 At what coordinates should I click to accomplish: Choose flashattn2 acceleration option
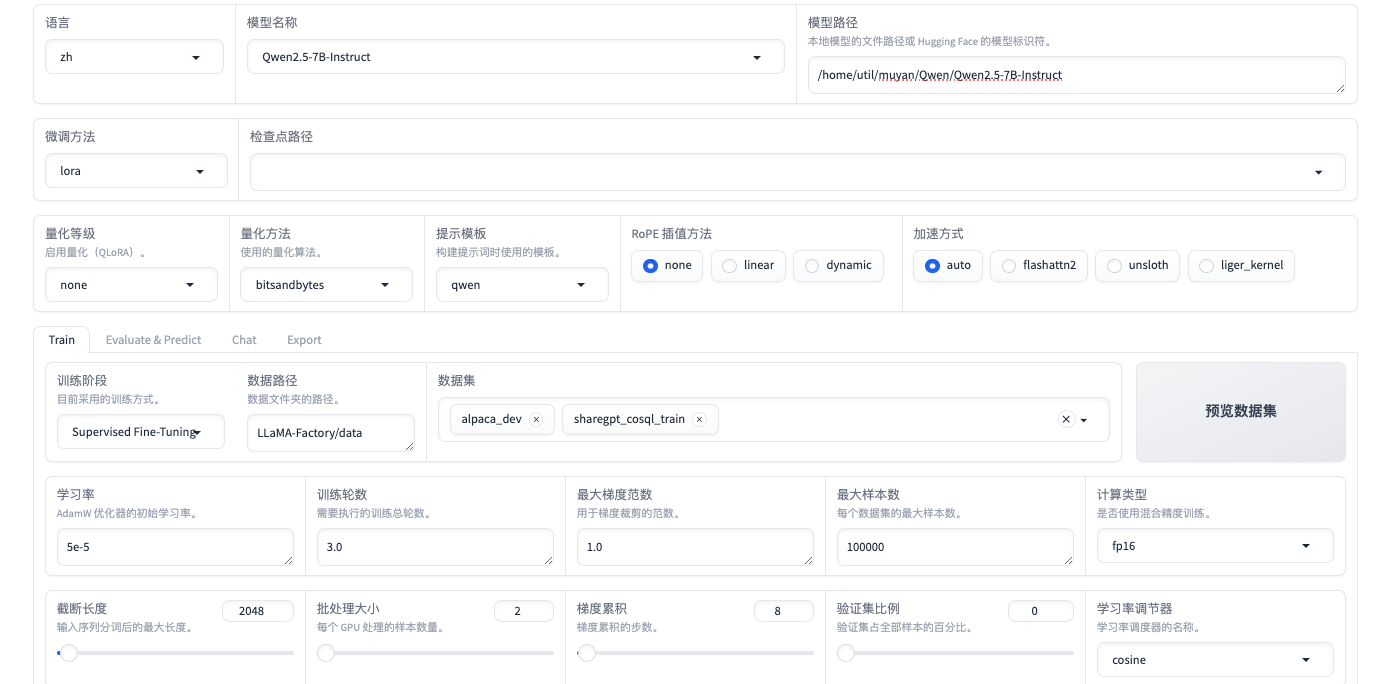[1038, 266]
